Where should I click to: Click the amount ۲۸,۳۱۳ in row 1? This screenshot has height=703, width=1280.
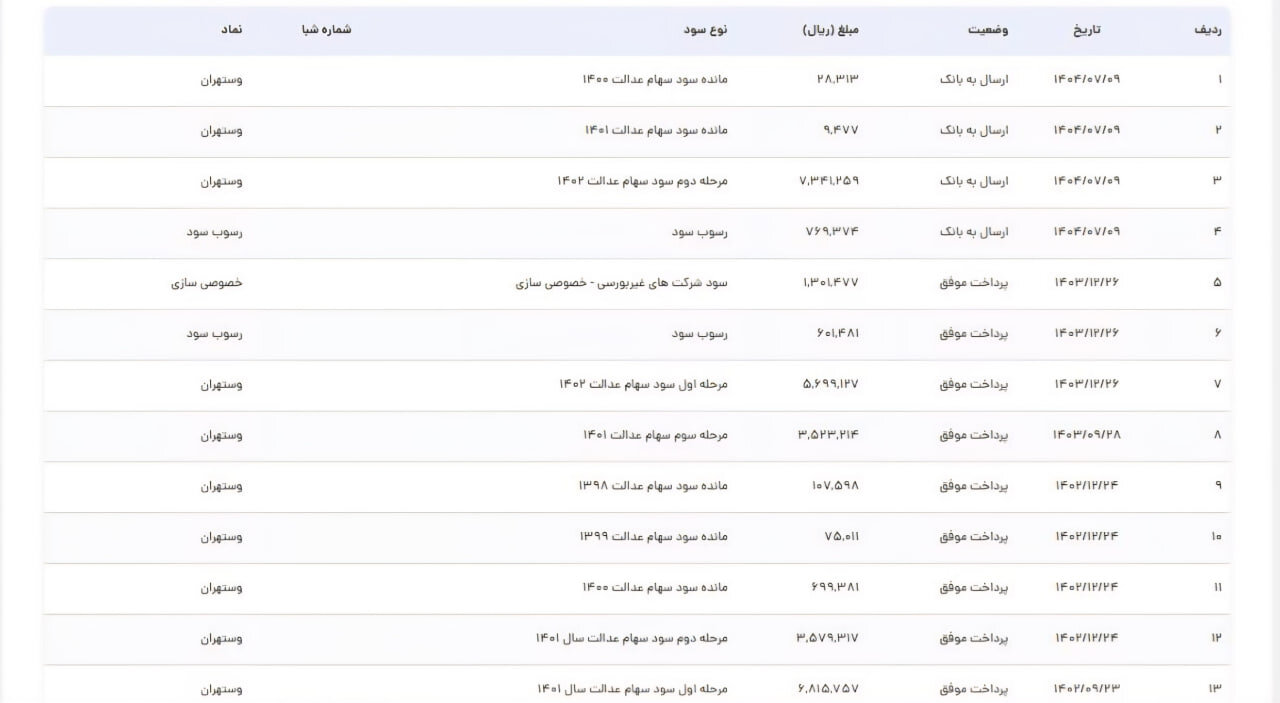point(838,79)
